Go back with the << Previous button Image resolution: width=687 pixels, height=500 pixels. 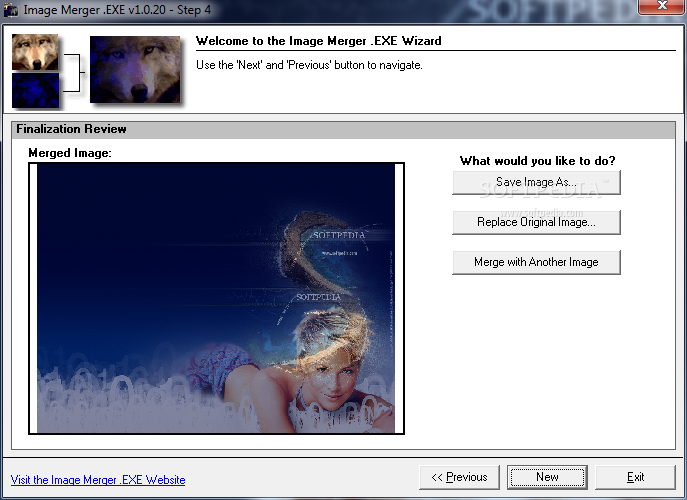[x=459, y=477]
